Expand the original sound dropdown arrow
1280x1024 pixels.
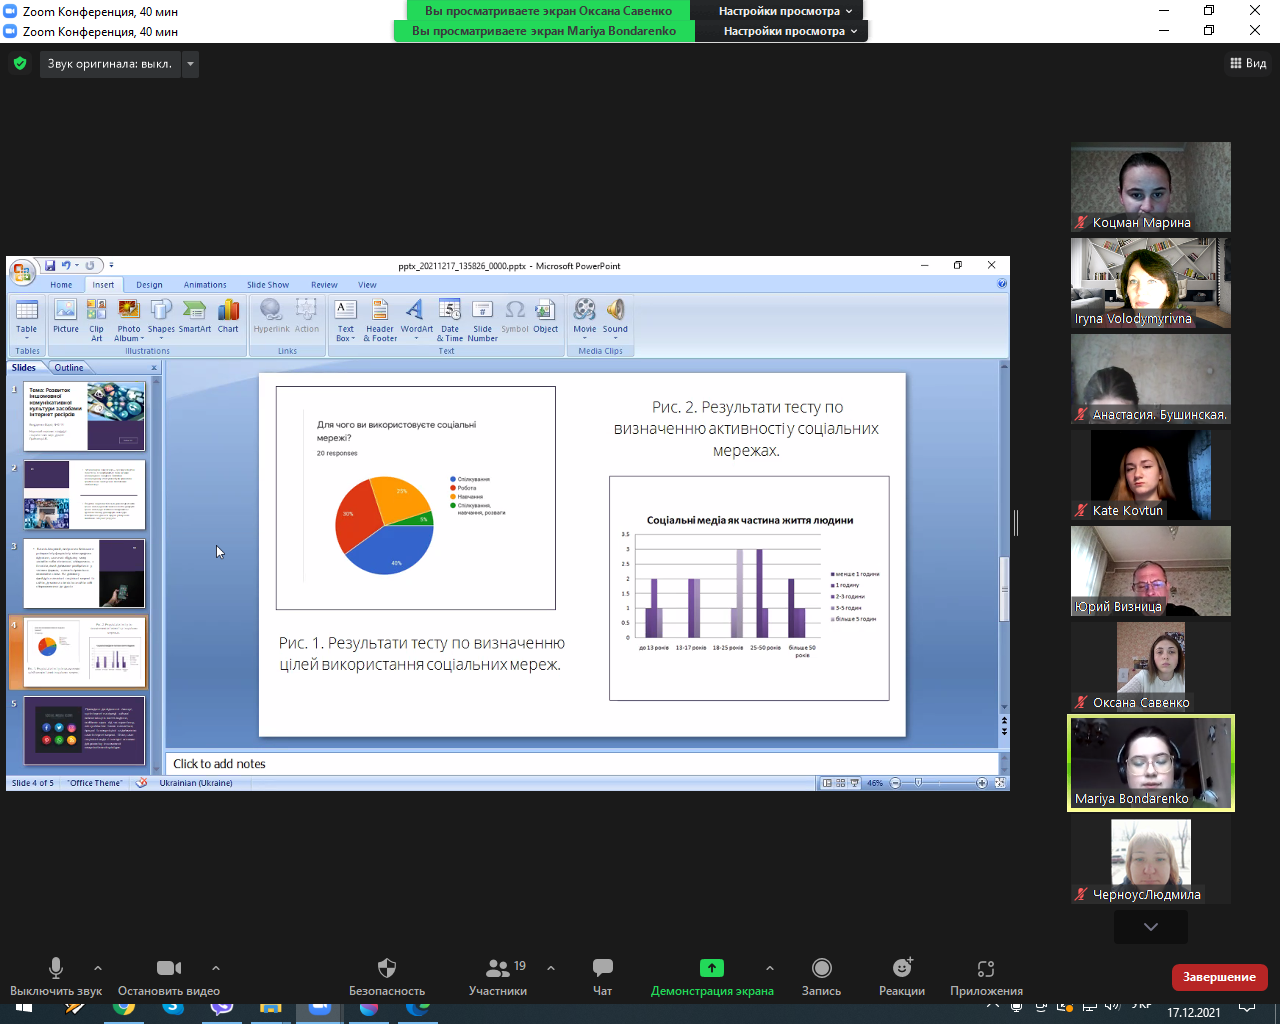pos(190,64)
